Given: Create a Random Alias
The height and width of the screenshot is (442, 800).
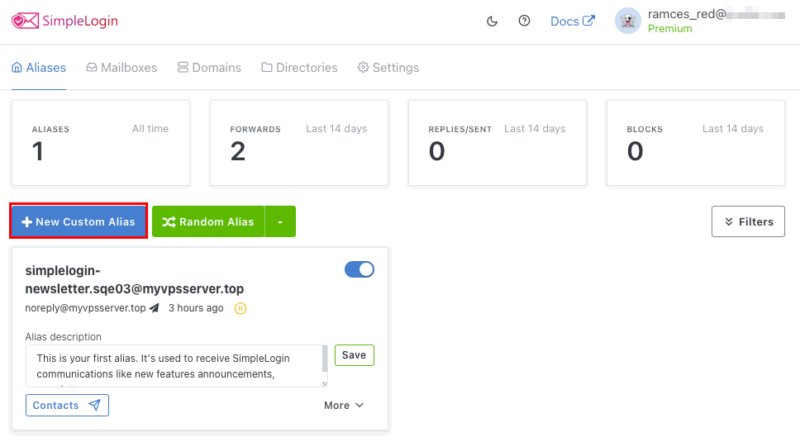Looking at the screenshot, I should pyautogui.click(x=208, y=222).
